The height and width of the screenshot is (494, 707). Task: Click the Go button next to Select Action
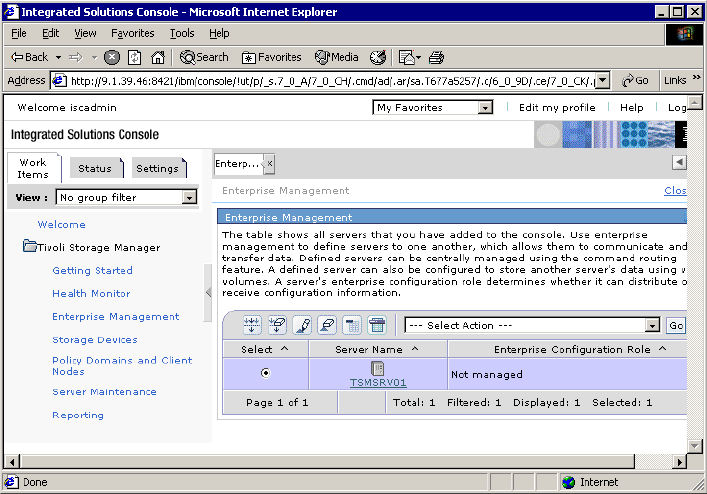pos(676,325)
